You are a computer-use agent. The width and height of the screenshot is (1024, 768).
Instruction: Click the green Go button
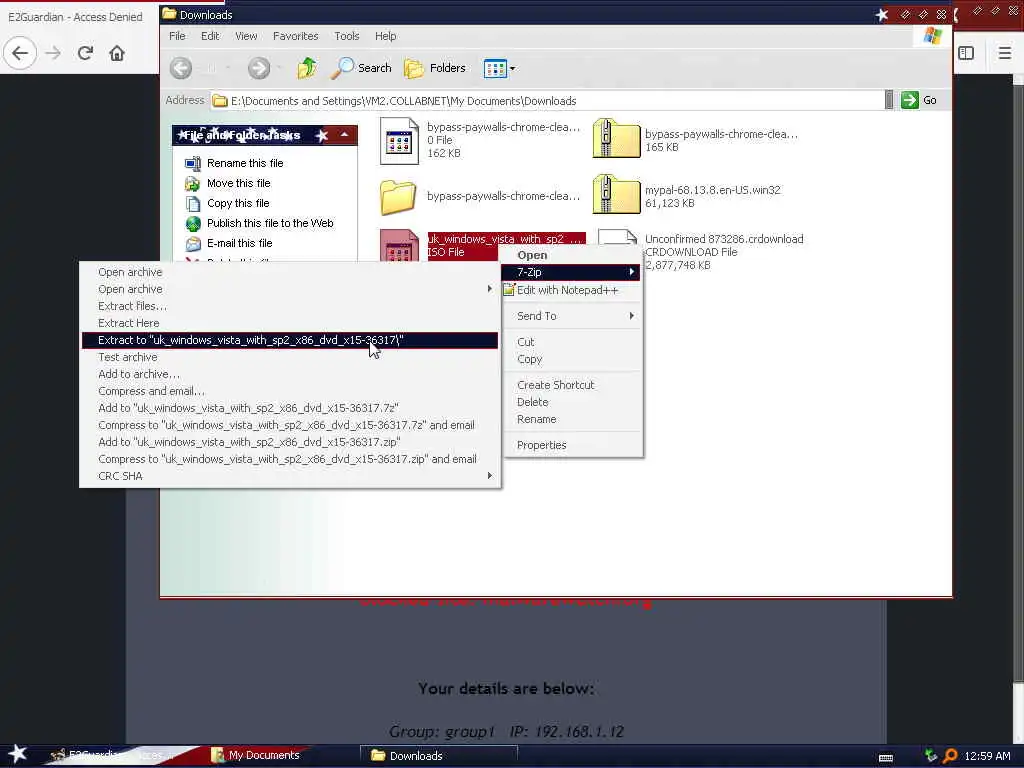(919, 100)
